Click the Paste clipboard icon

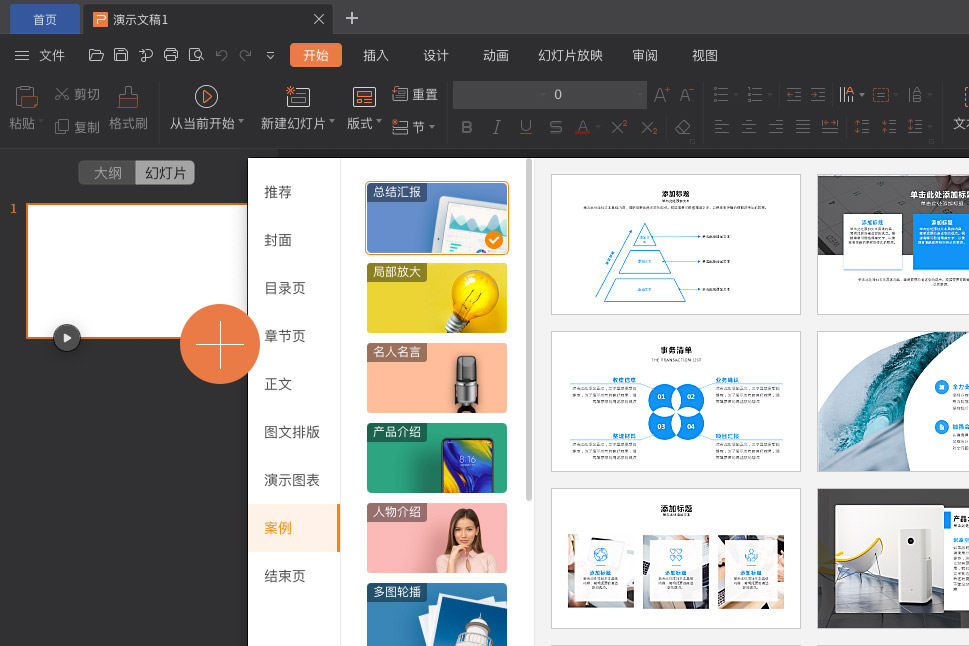(25, 97)
